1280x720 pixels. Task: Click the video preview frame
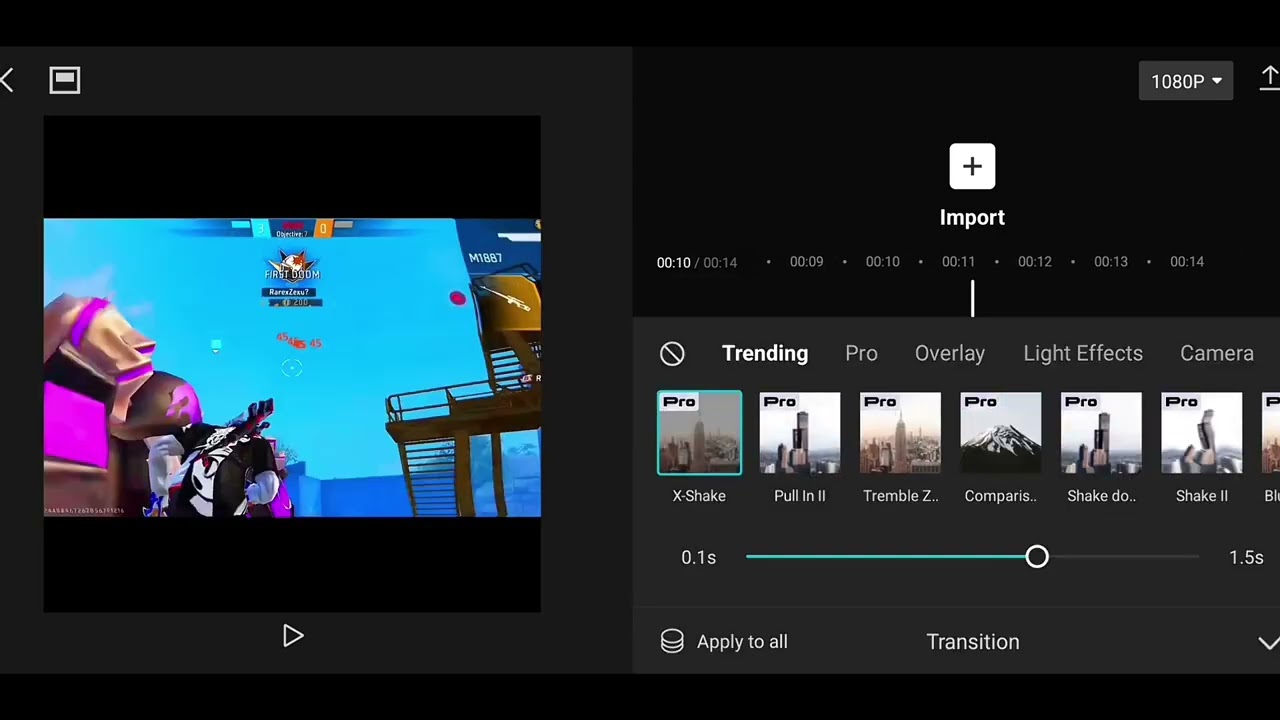(292, 364)
